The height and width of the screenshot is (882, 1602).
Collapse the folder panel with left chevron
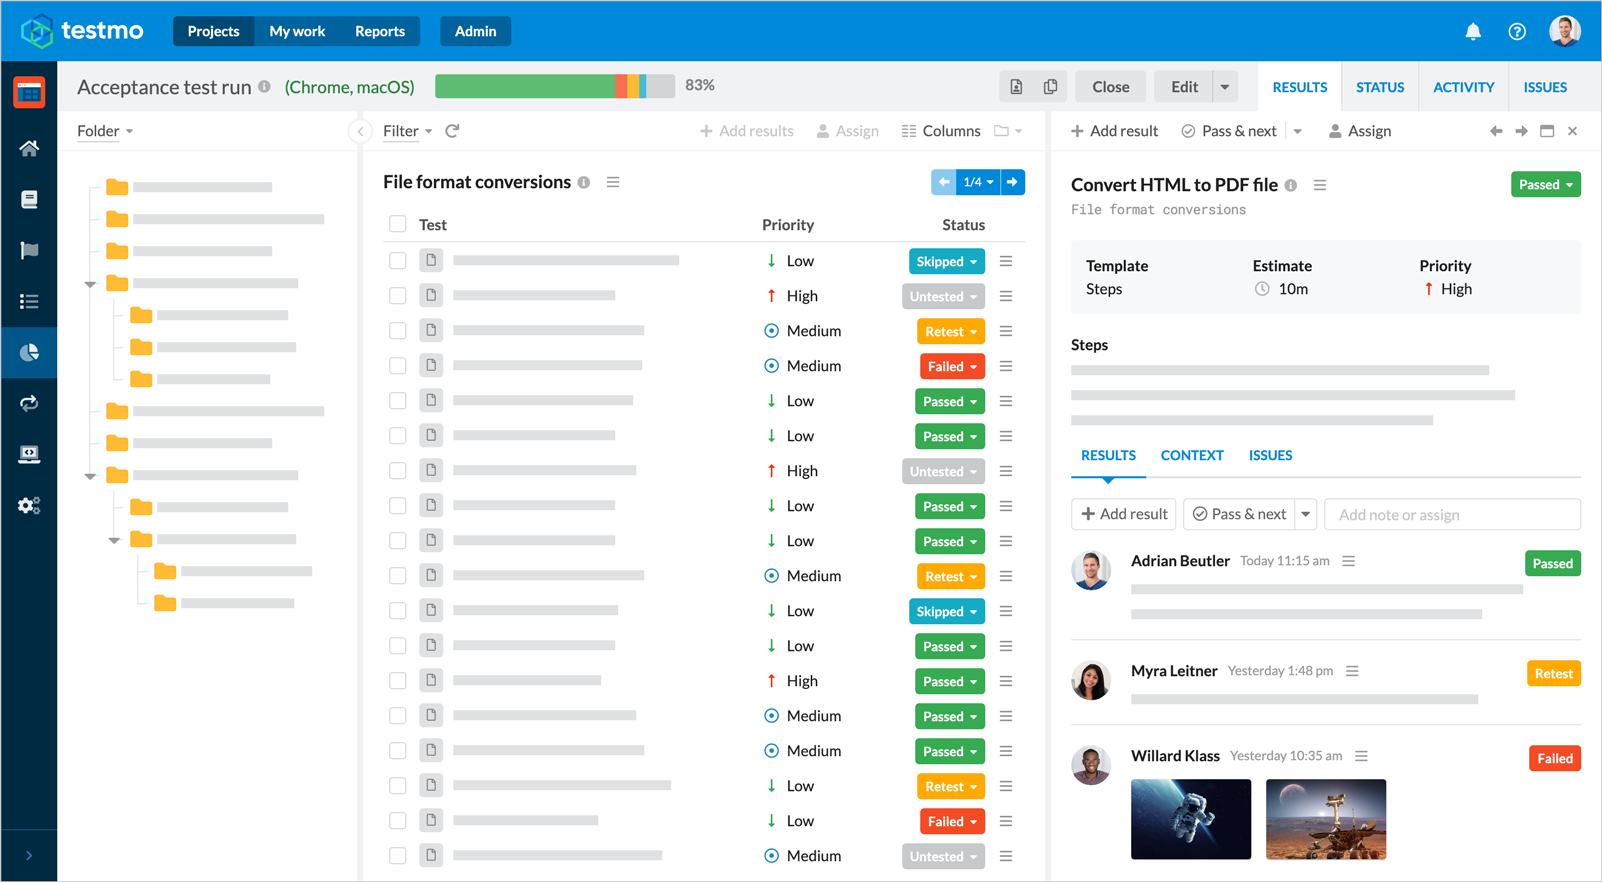(361, 131)
